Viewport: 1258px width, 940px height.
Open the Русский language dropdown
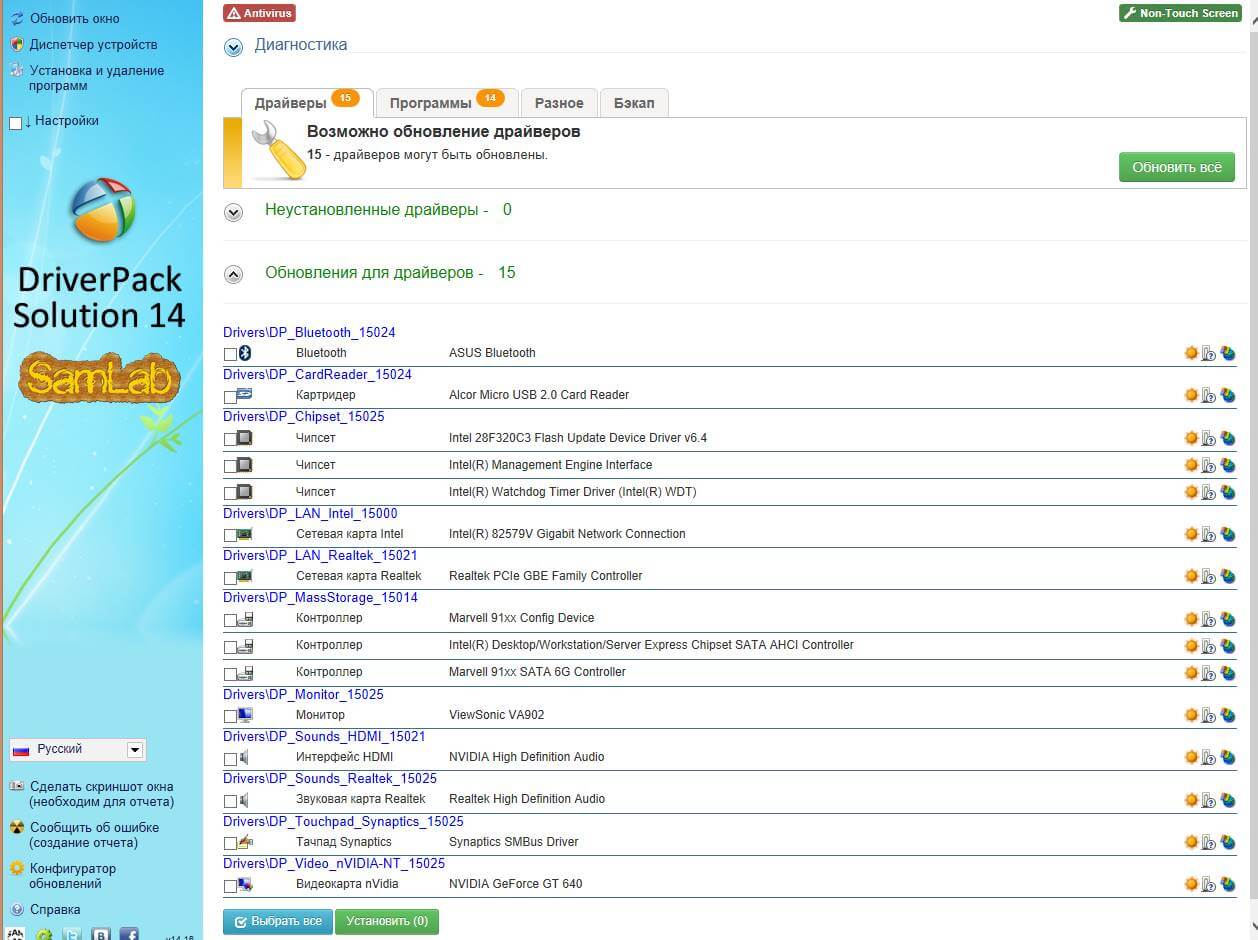(77, 750)
